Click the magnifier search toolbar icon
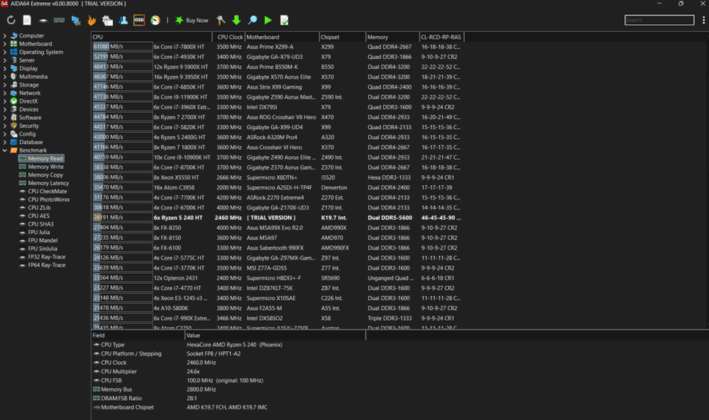Screen dimensions: 709x420 252,20
